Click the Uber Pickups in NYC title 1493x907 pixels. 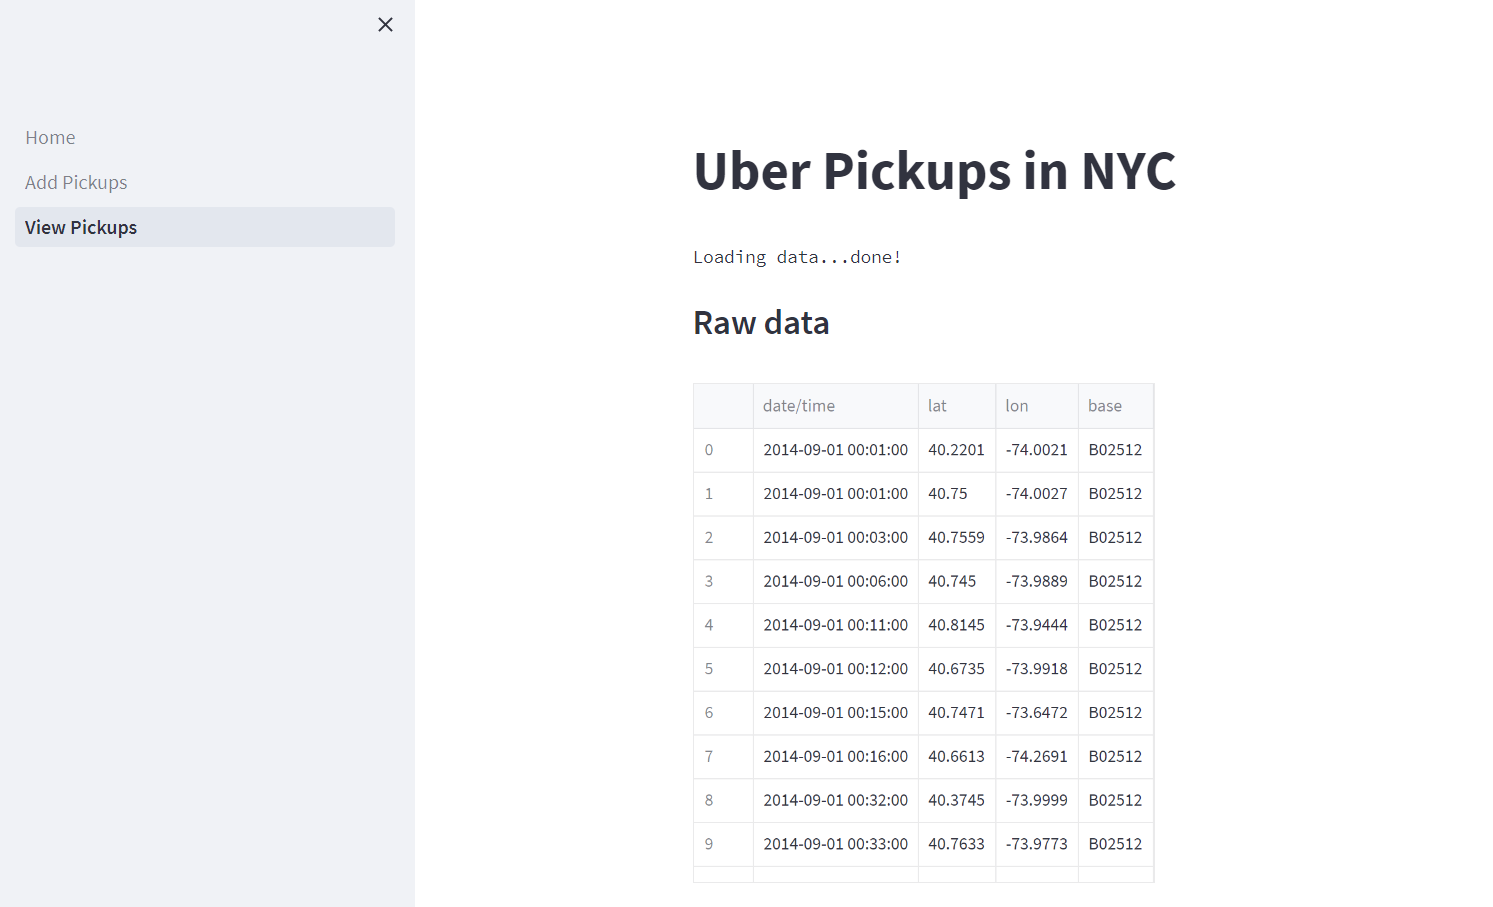[x=934, y=171]
